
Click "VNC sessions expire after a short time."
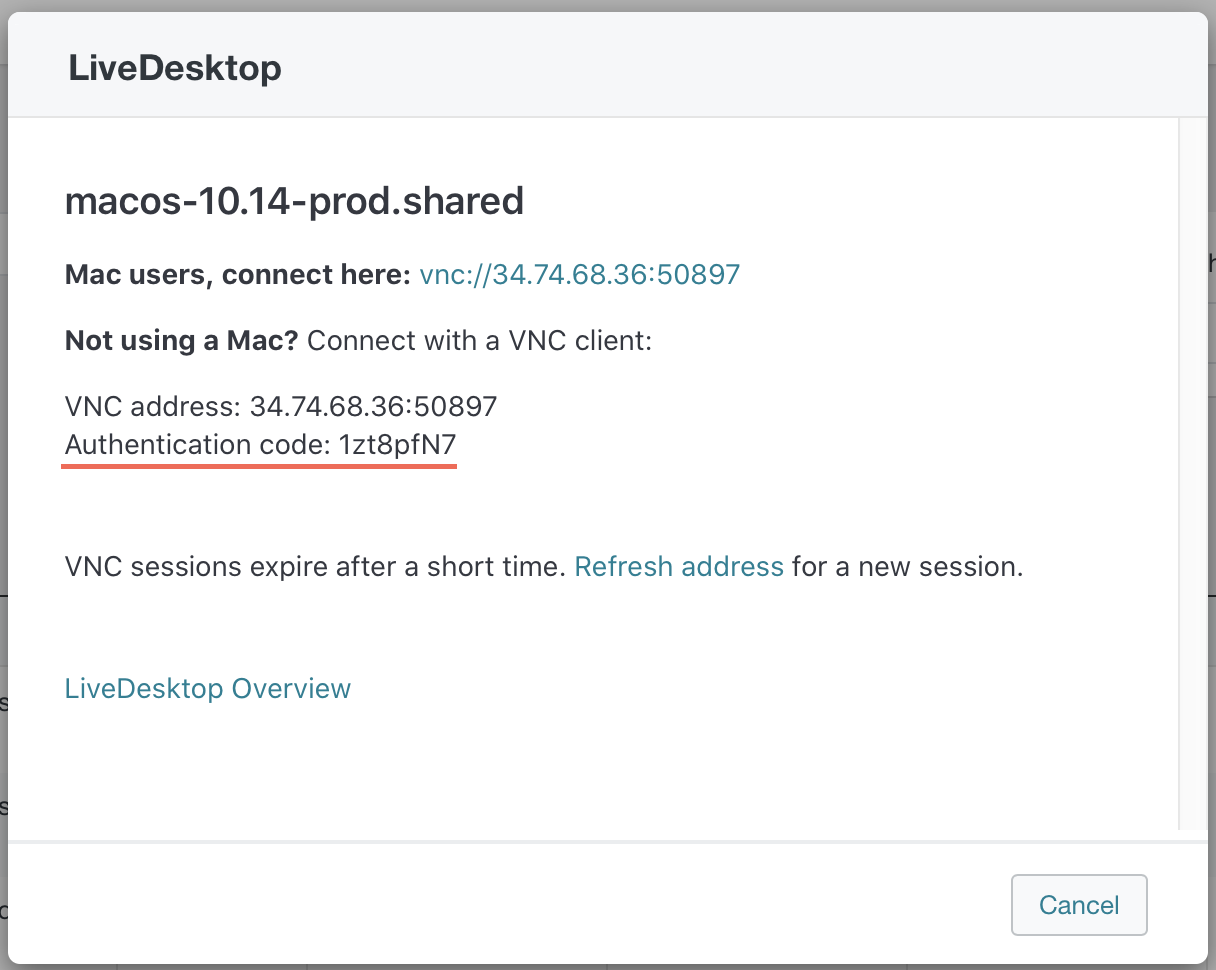(315, 567)
